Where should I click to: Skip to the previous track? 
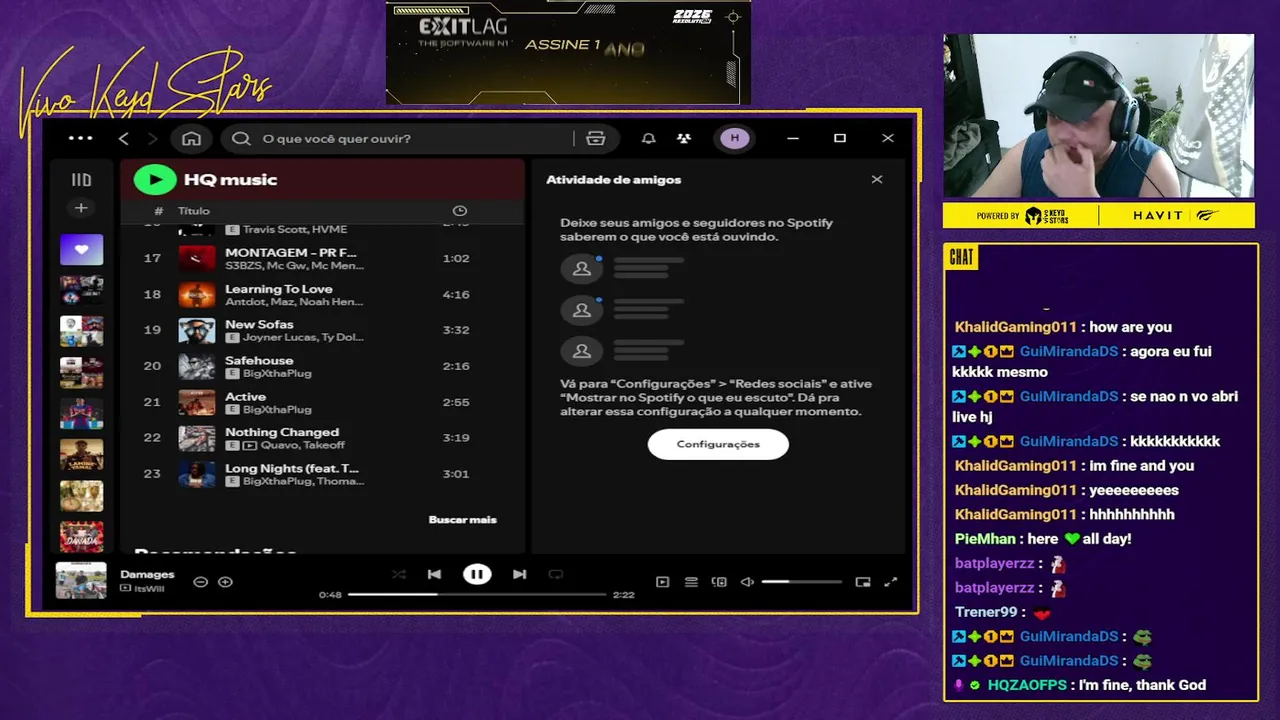click(x=434, y=574)
